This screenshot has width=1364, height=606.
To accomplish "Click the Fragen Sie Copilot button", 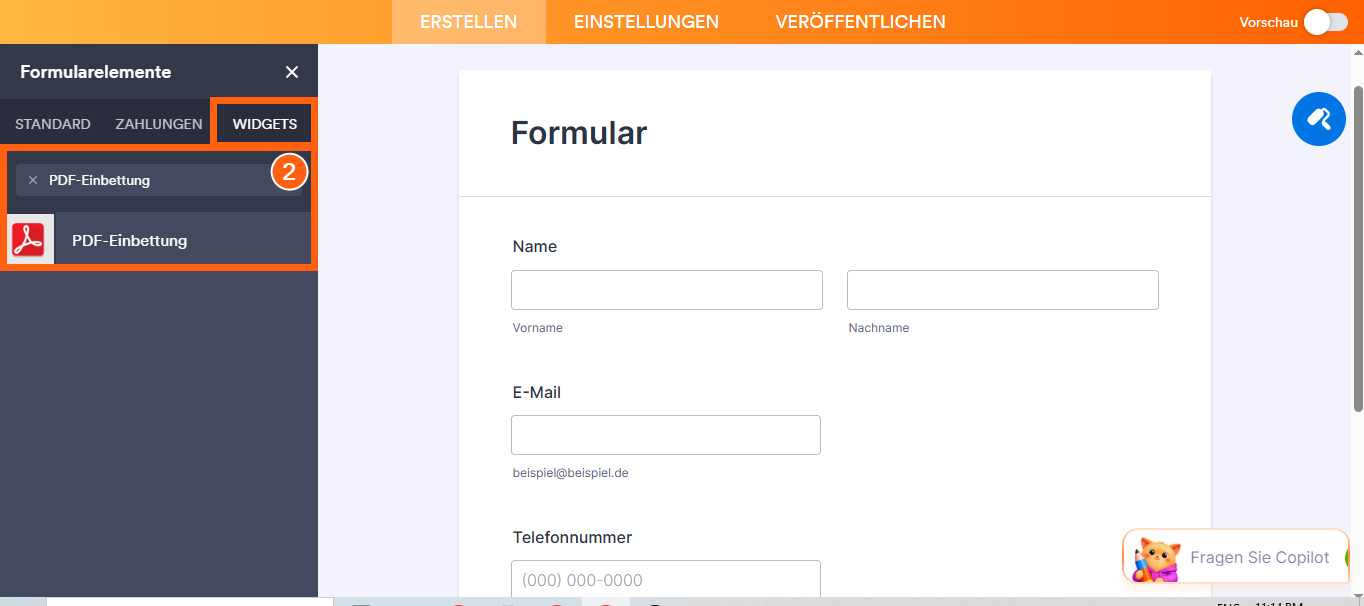I will coord(1236,557).
